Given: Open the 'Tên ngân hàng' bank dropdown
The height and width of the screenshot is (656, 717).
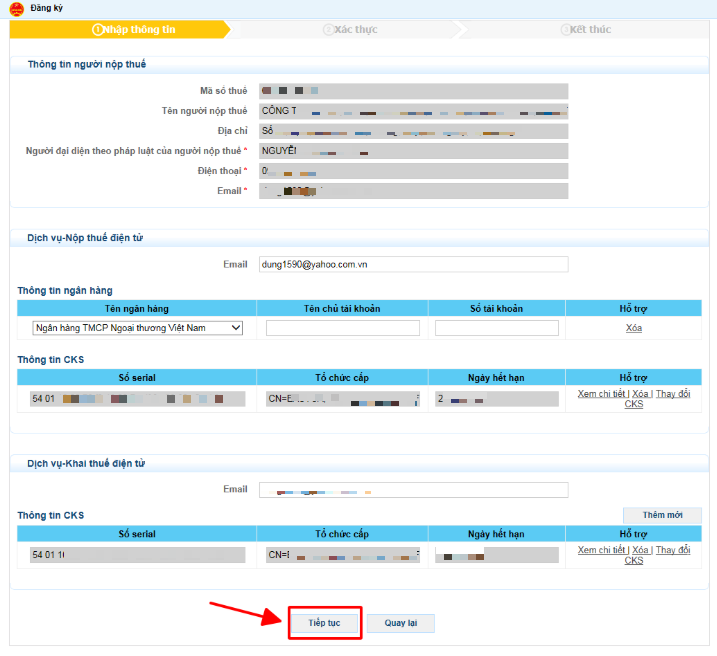Looking at the screenshot, I should 137,328.
